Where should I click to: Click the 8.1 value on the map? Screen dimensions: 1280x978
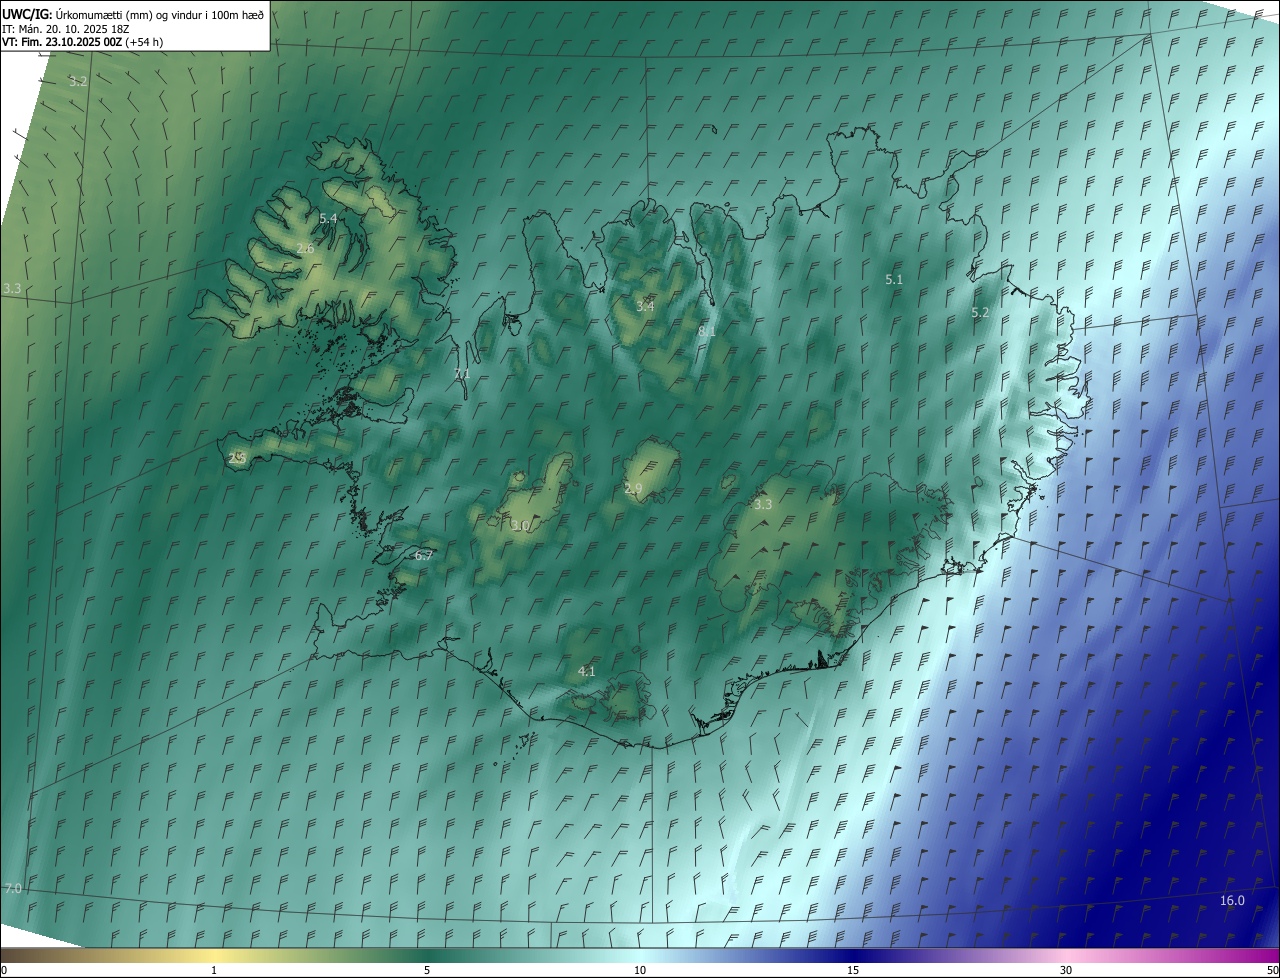pyautogui.click(x=707, y=331)
